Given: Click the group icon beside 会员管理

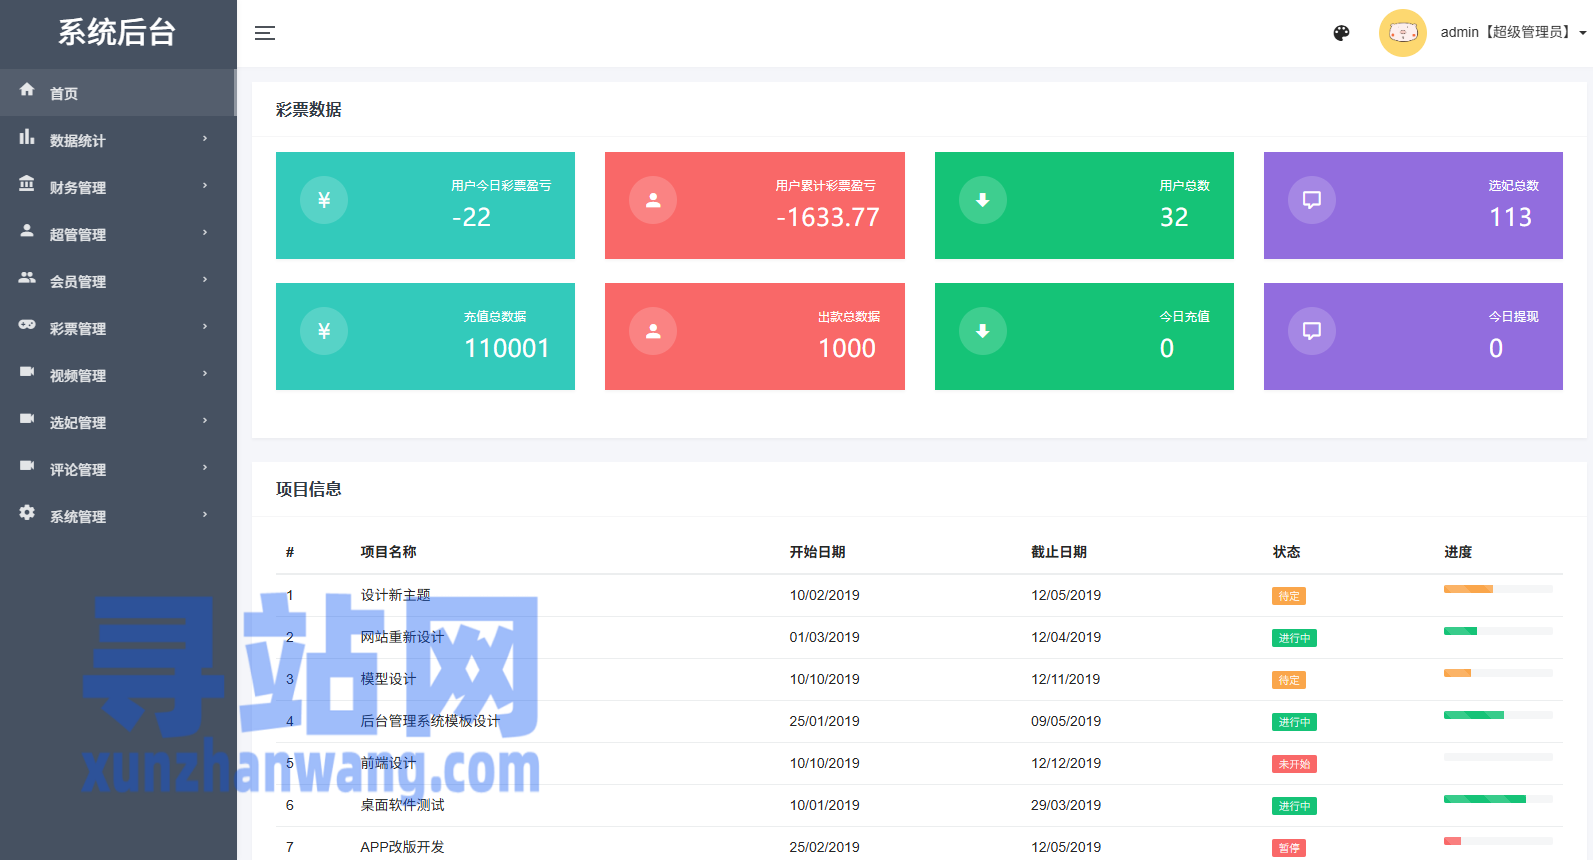Looking at the screenshot, I should pos(27,278).
